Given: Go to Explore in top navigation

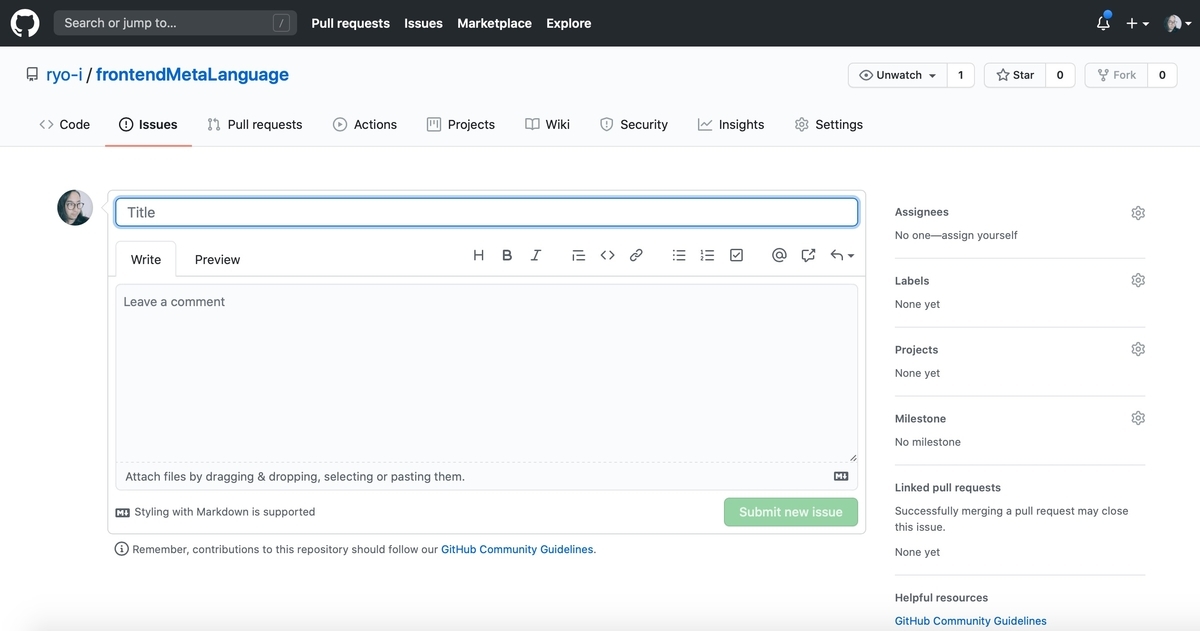Looking at the screenshot, I should tap(568, 23).
